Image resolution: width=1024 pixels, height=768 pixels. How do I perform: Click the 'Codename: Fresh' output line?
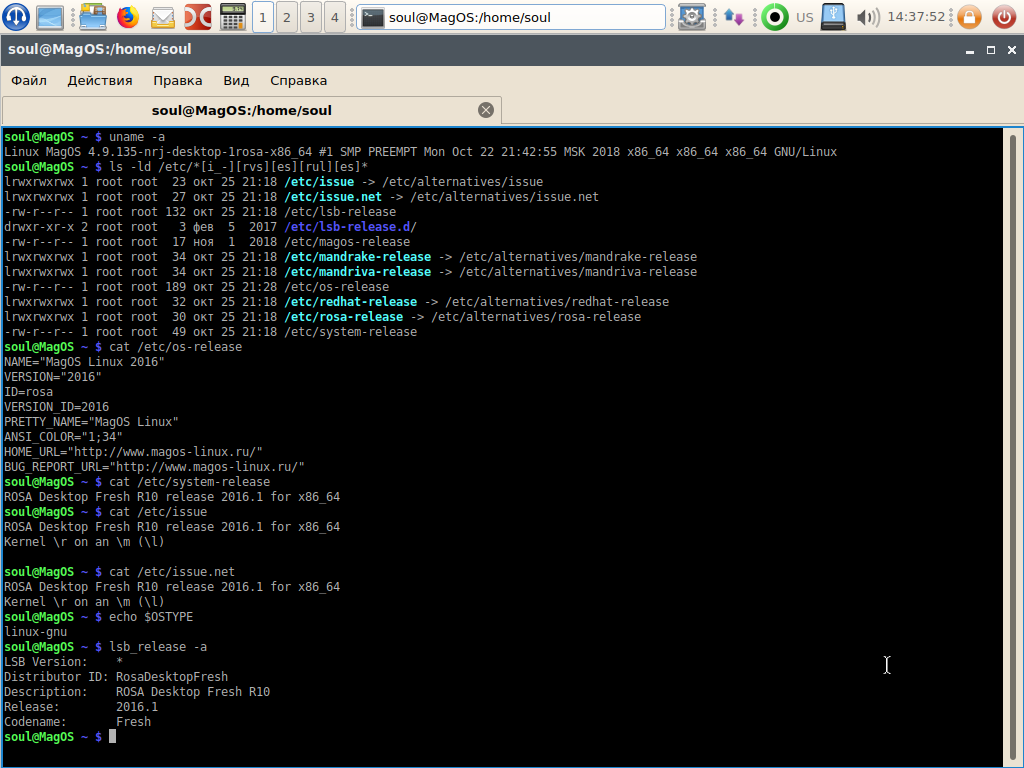[x=78, y=722]
